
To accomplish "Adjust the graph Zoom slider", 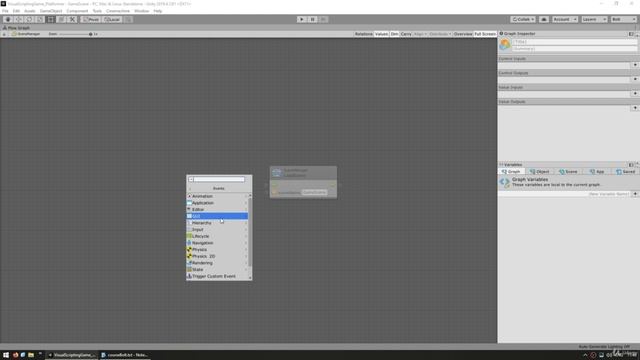I will pos(75,34).
